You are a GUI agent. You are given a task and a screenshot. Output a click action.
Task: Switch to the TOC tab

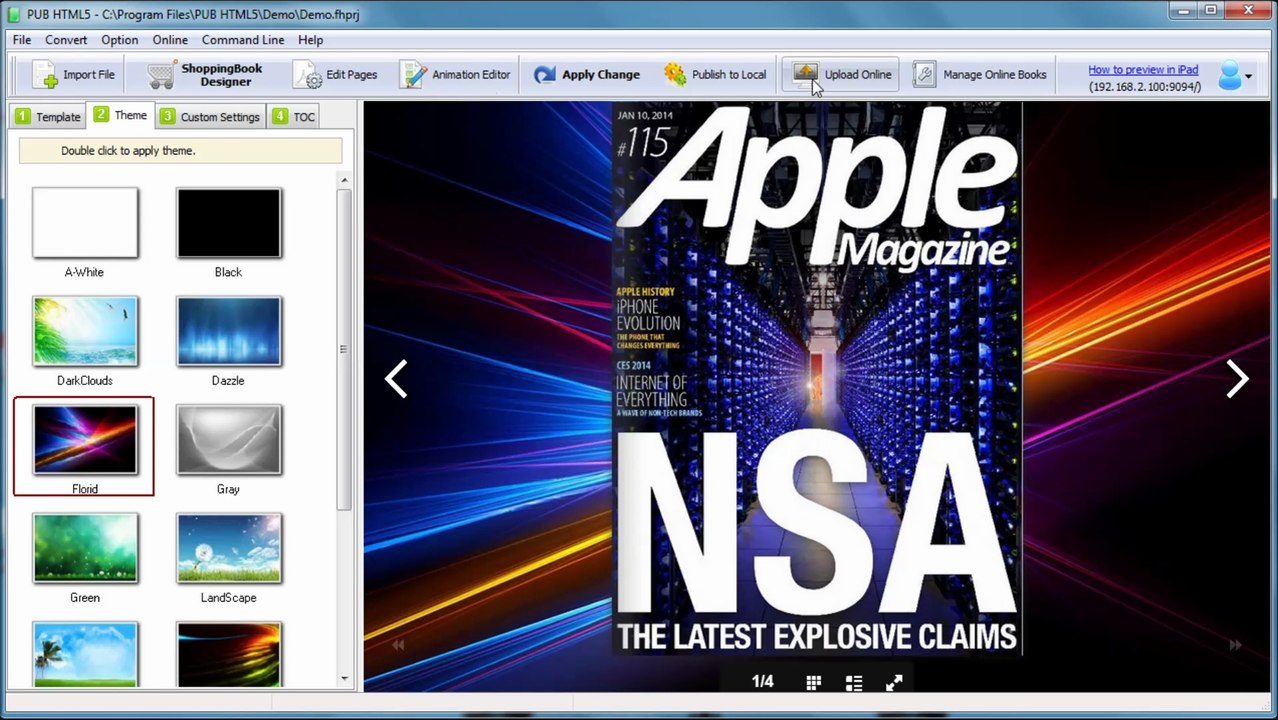pyautogui.click(x=293, y=117)
